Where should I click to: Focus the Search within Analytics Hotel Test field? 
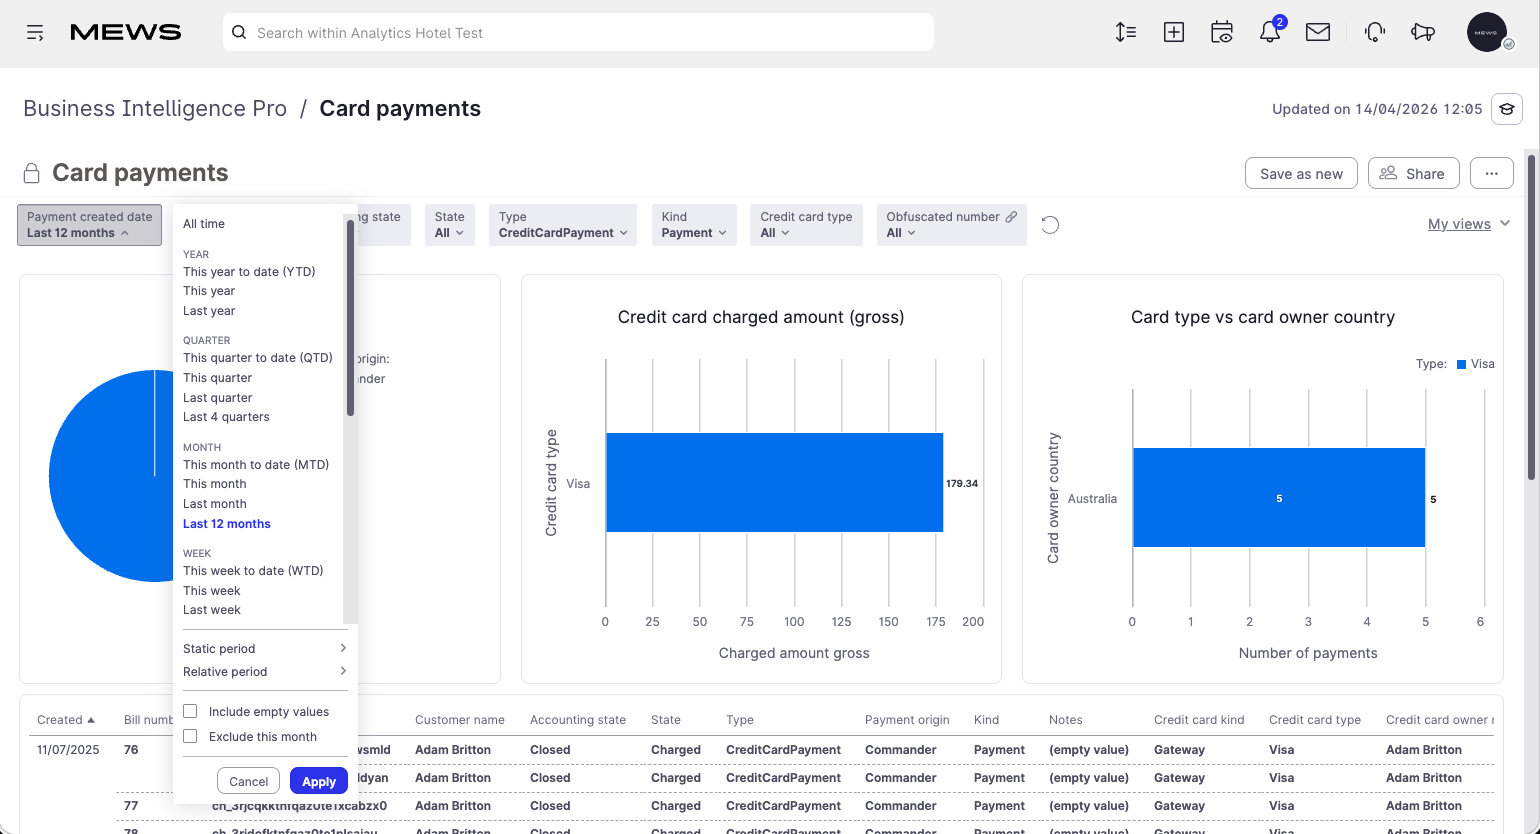pos(578,32)
